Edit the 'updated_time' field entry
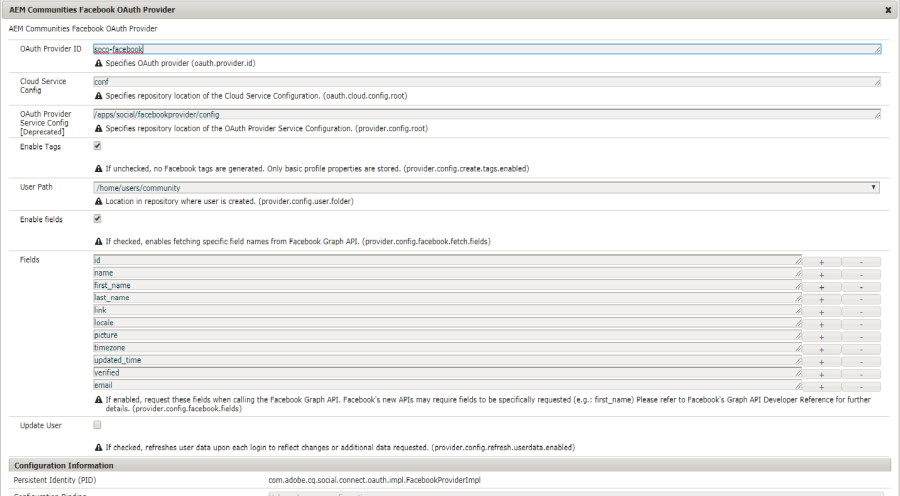The width and height of the screenshot is (900, 496). pos(447,361)
